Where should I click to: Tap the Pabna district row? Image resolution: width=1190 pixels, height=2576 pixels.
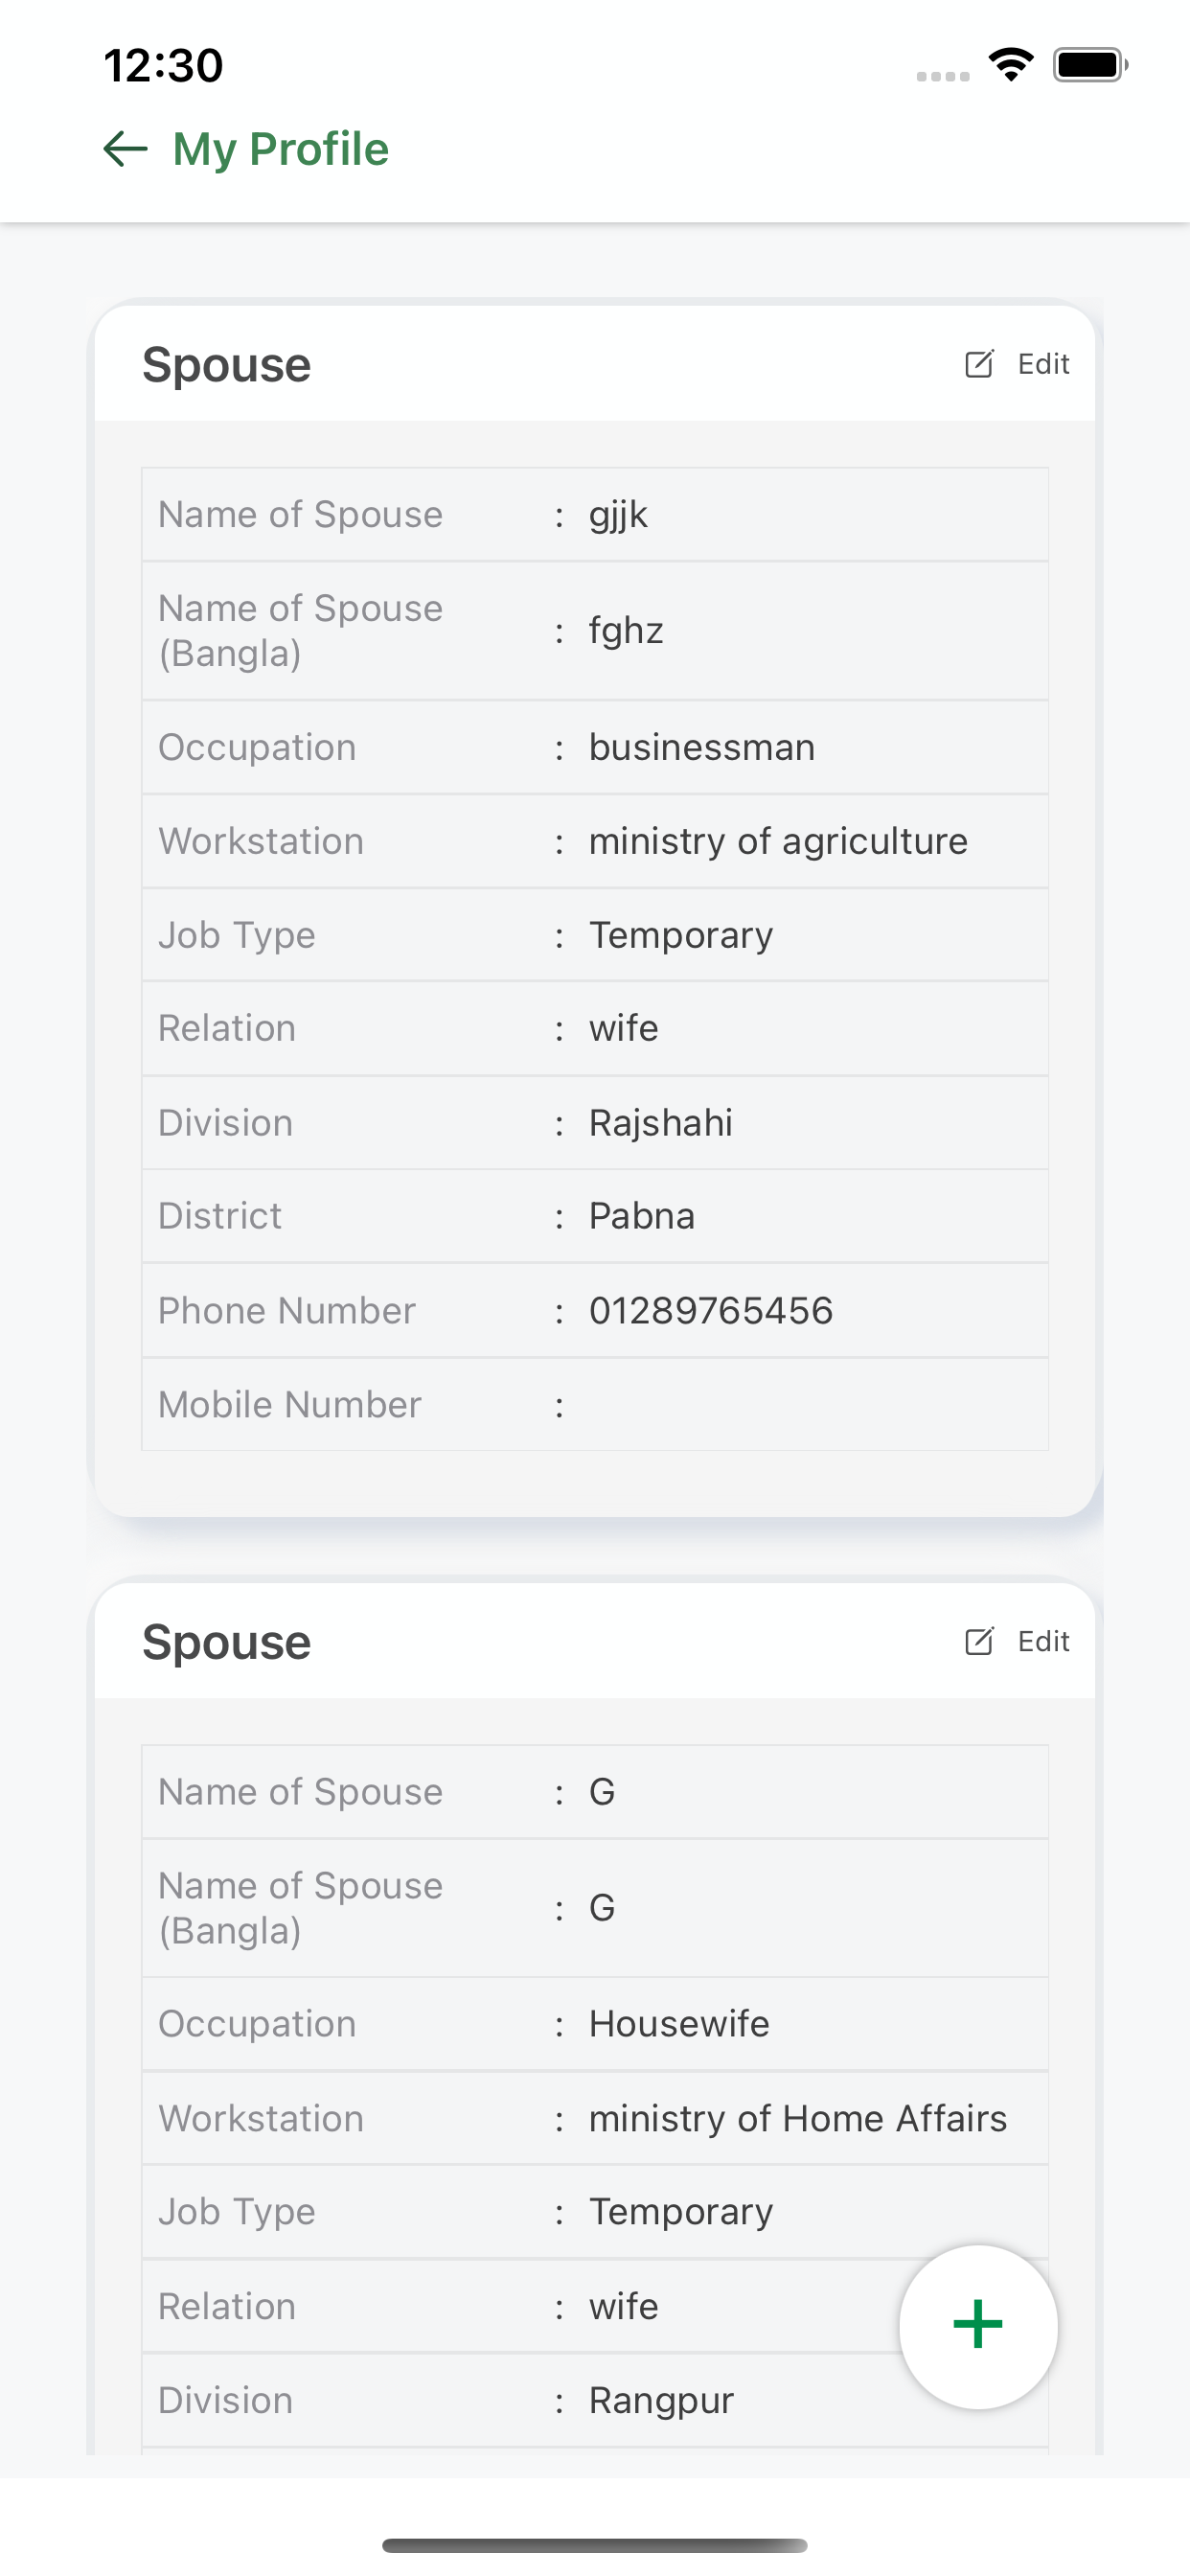point(594,1216)
